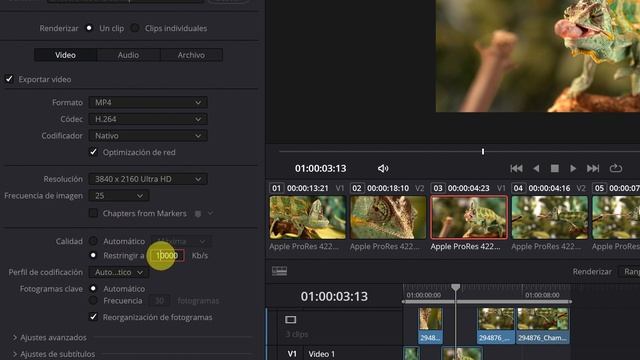Select clip 05 thumbnail

tap(616, 217)
